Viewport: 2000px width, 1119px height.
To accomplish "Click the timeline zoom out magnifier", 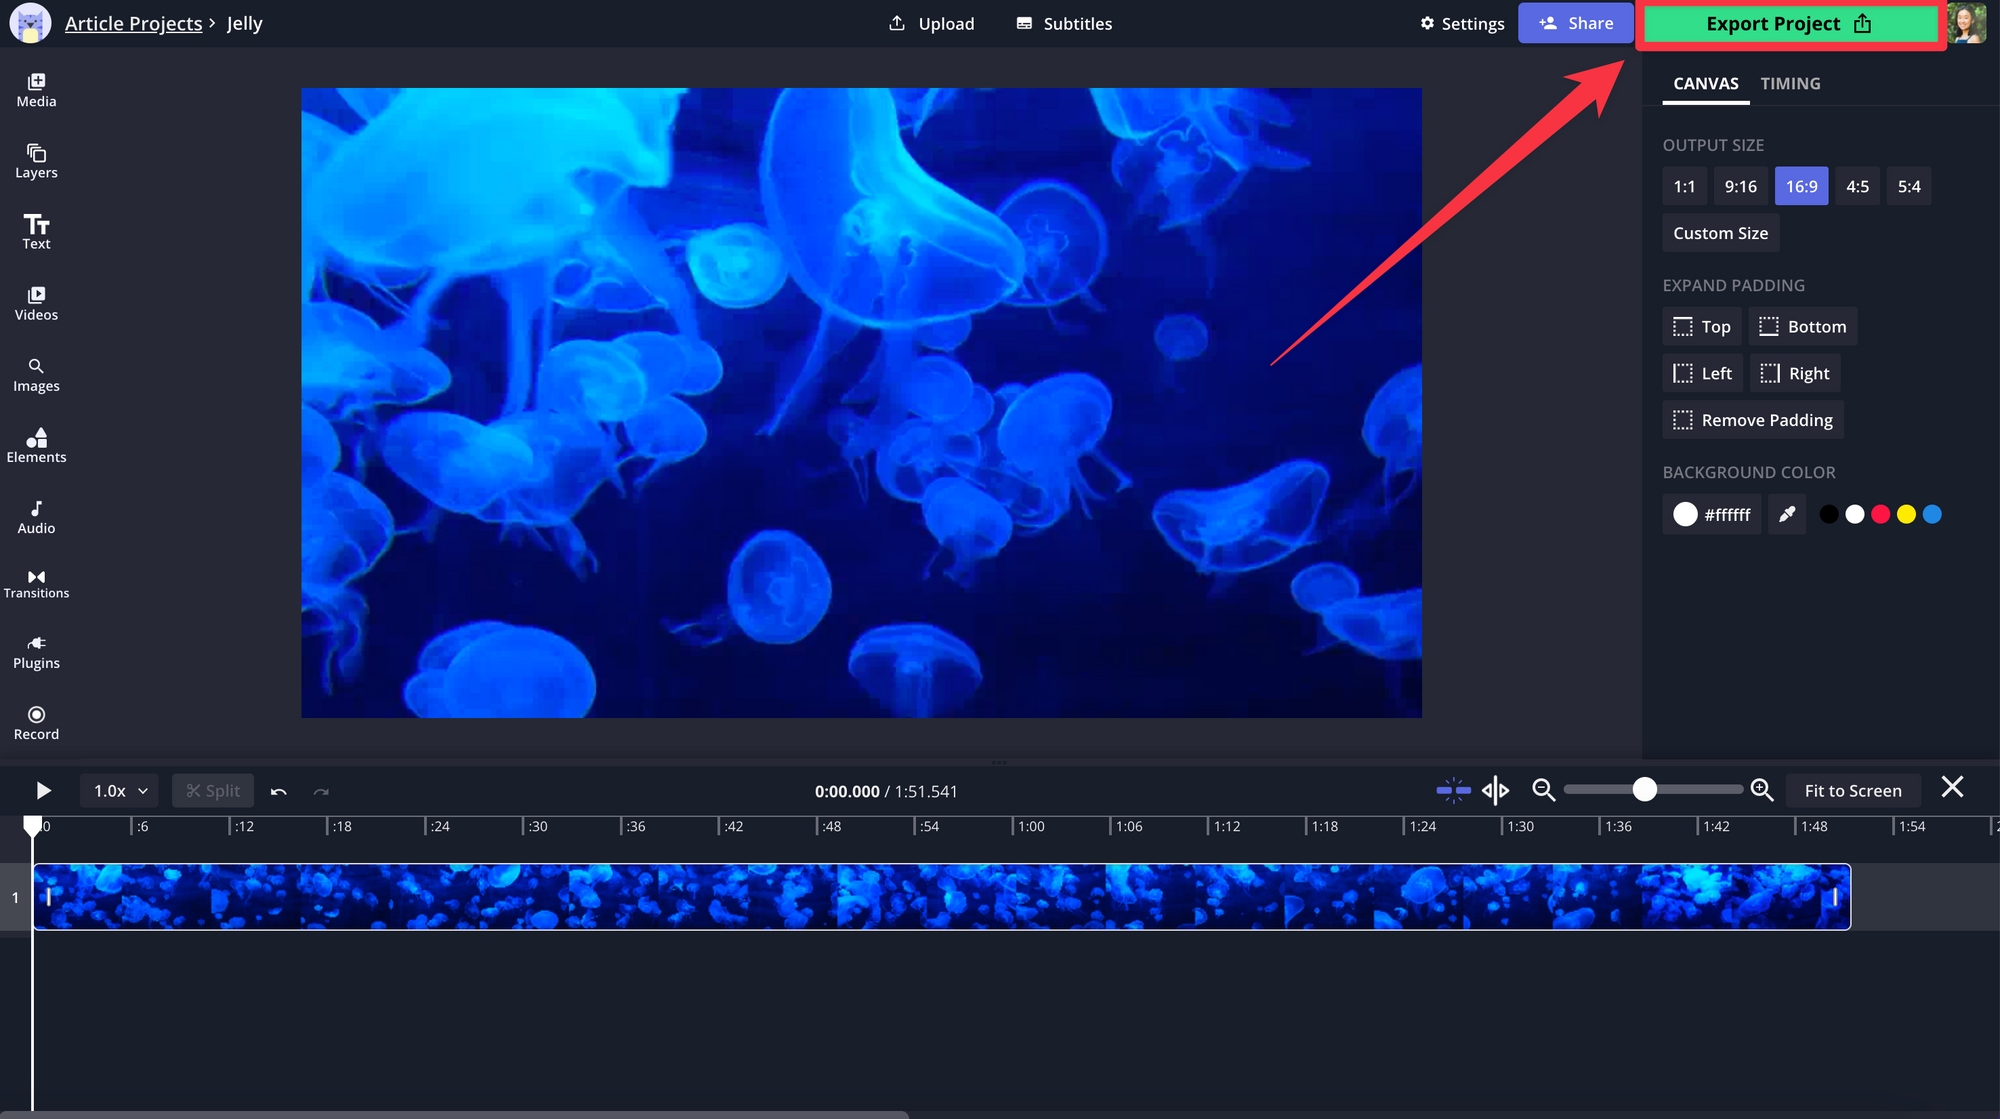I will click(1543, 791).
